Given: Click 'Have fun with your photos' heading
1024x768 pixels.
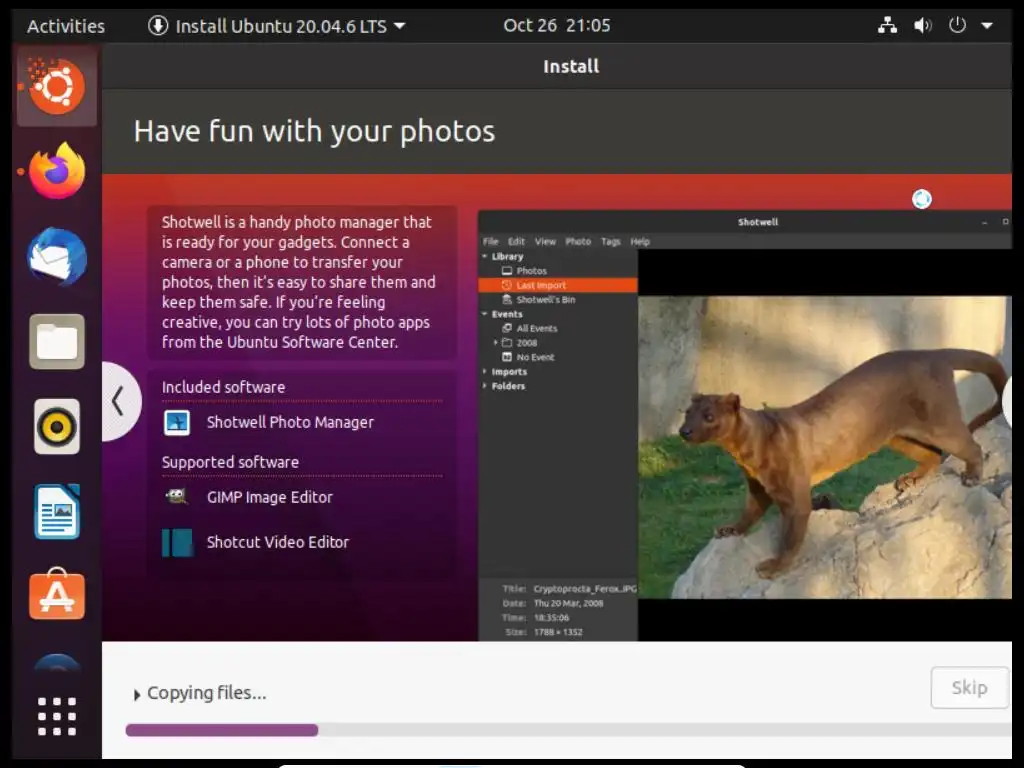Looking at the screenshot, I should pos(314,131).
